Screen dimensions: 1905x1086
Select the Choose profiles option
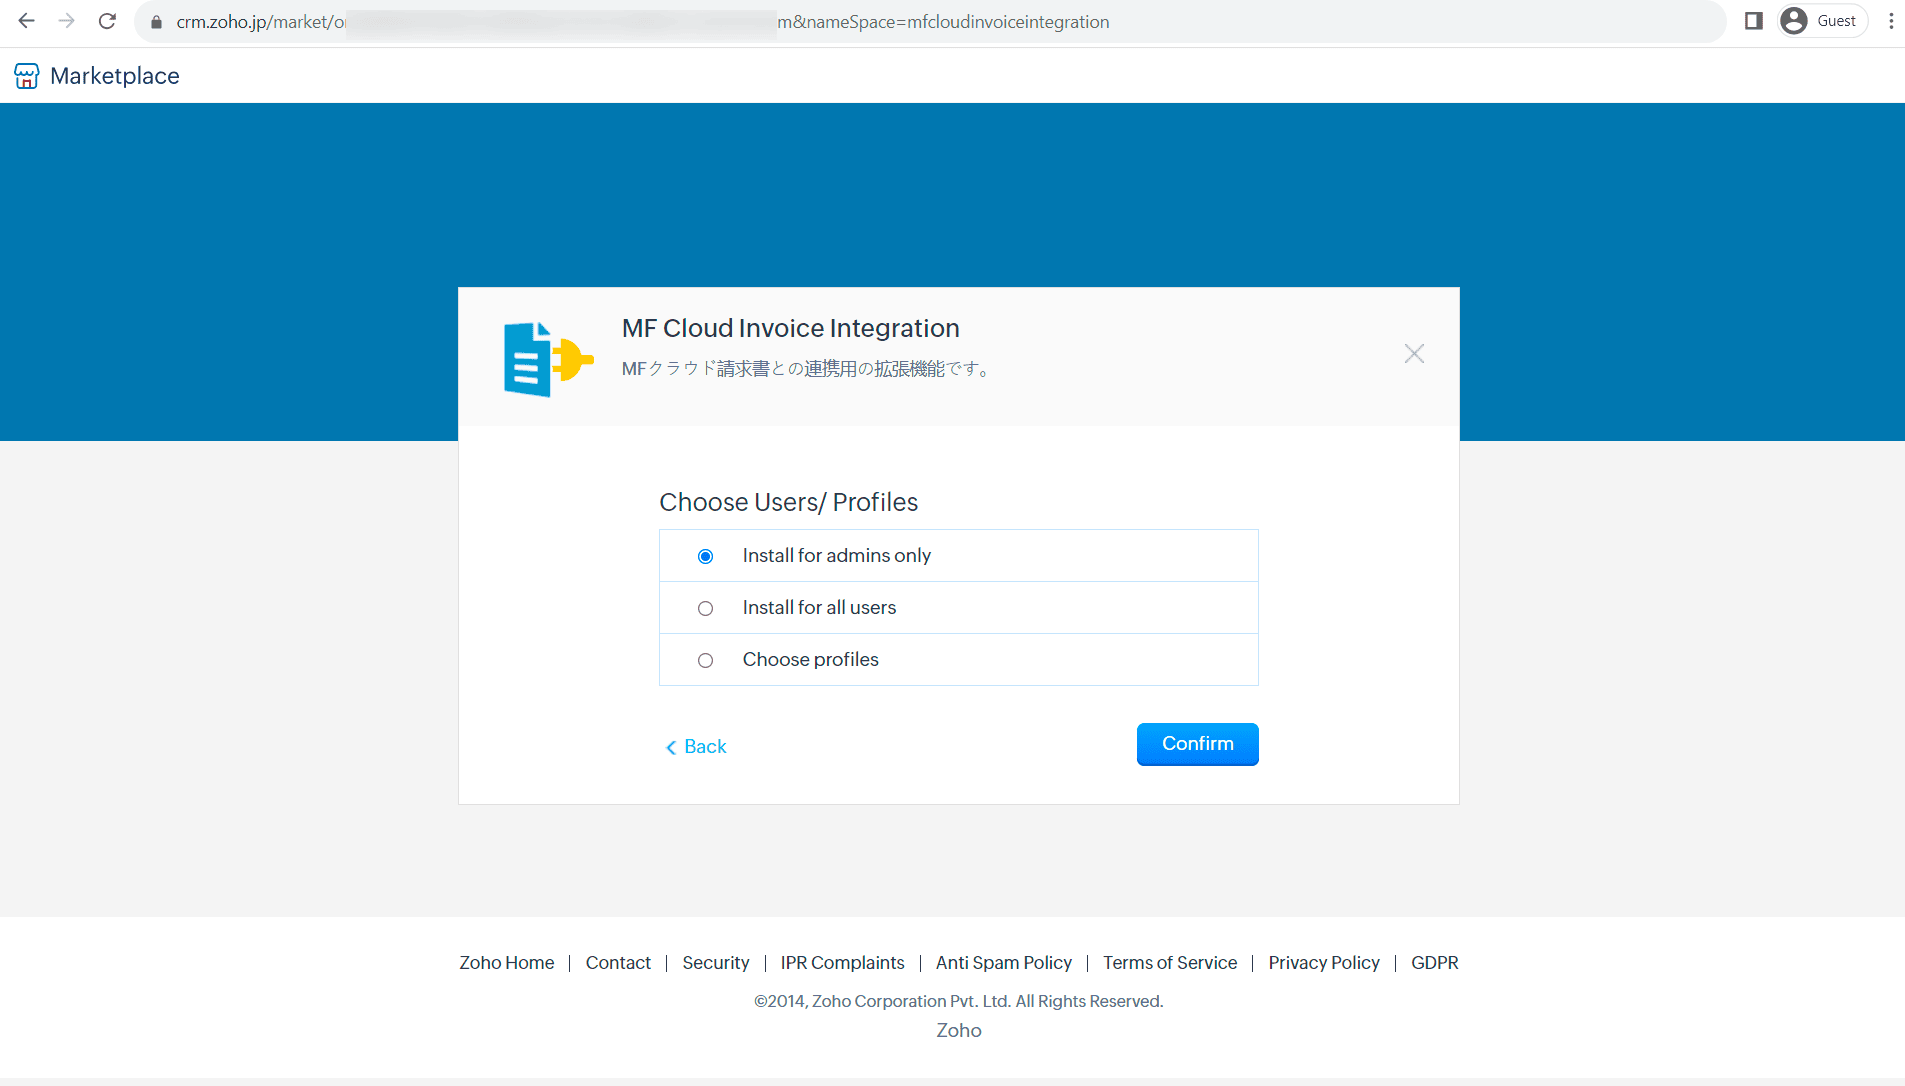point(705,660)
